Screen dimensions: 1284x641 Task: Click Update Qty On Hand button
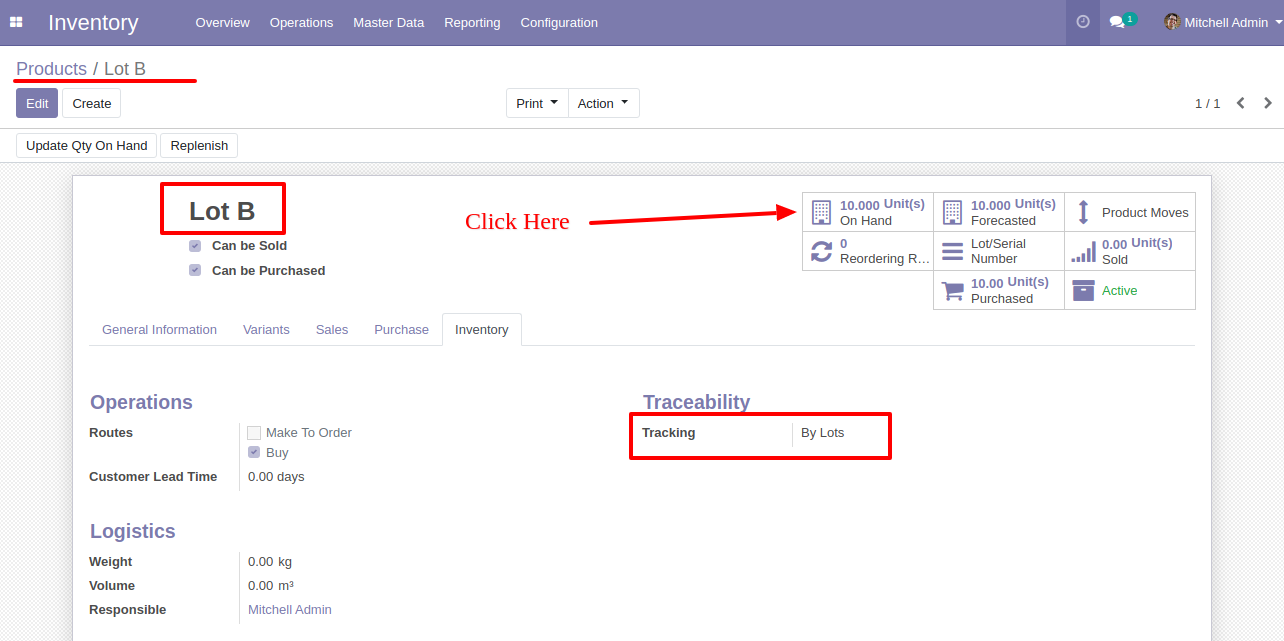pos(87,146)
